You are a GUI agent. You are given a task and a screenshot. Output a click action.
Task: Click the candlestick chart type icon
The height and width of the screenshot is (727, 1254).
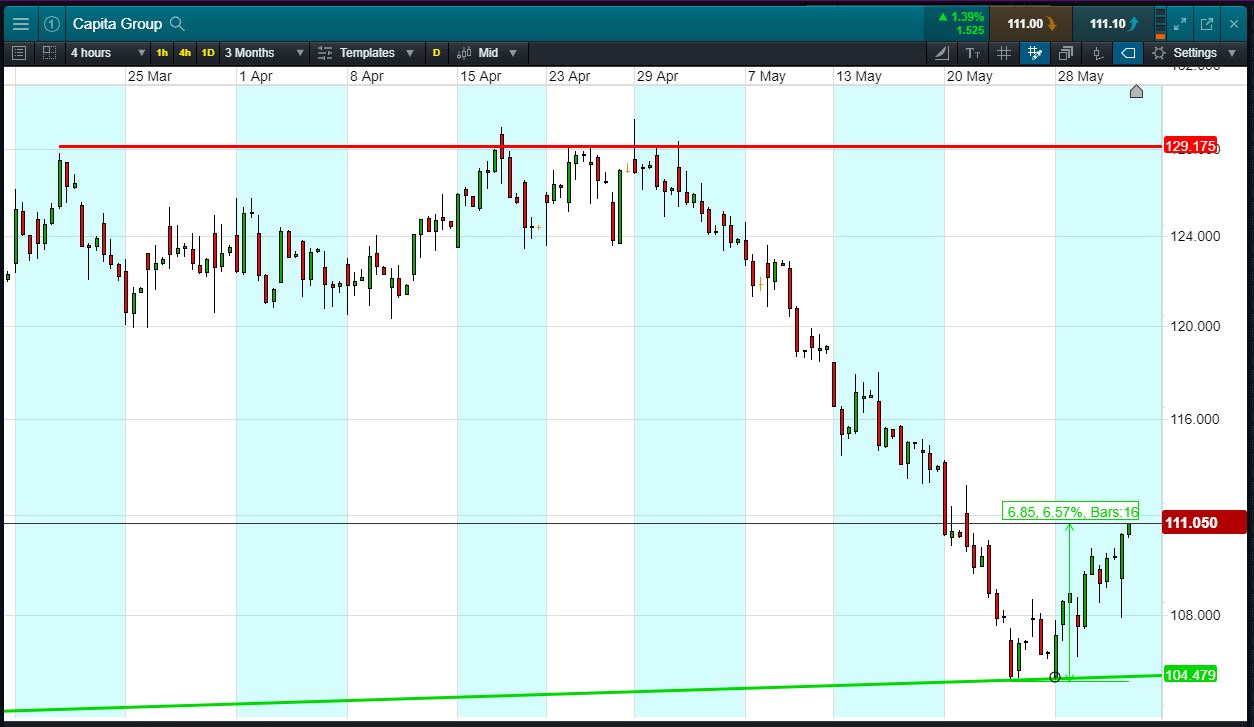point(465,52)
